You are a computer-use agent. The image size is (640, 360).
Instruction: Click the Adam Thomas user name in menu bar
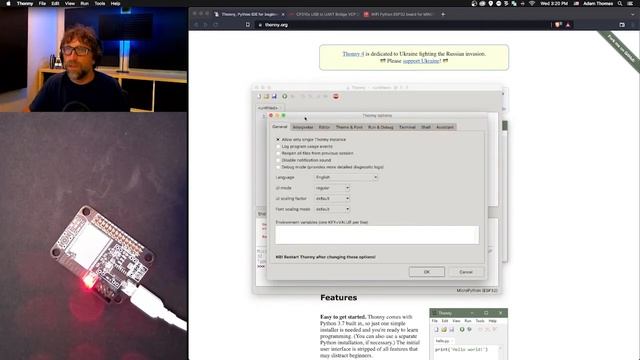pos(598,3)
